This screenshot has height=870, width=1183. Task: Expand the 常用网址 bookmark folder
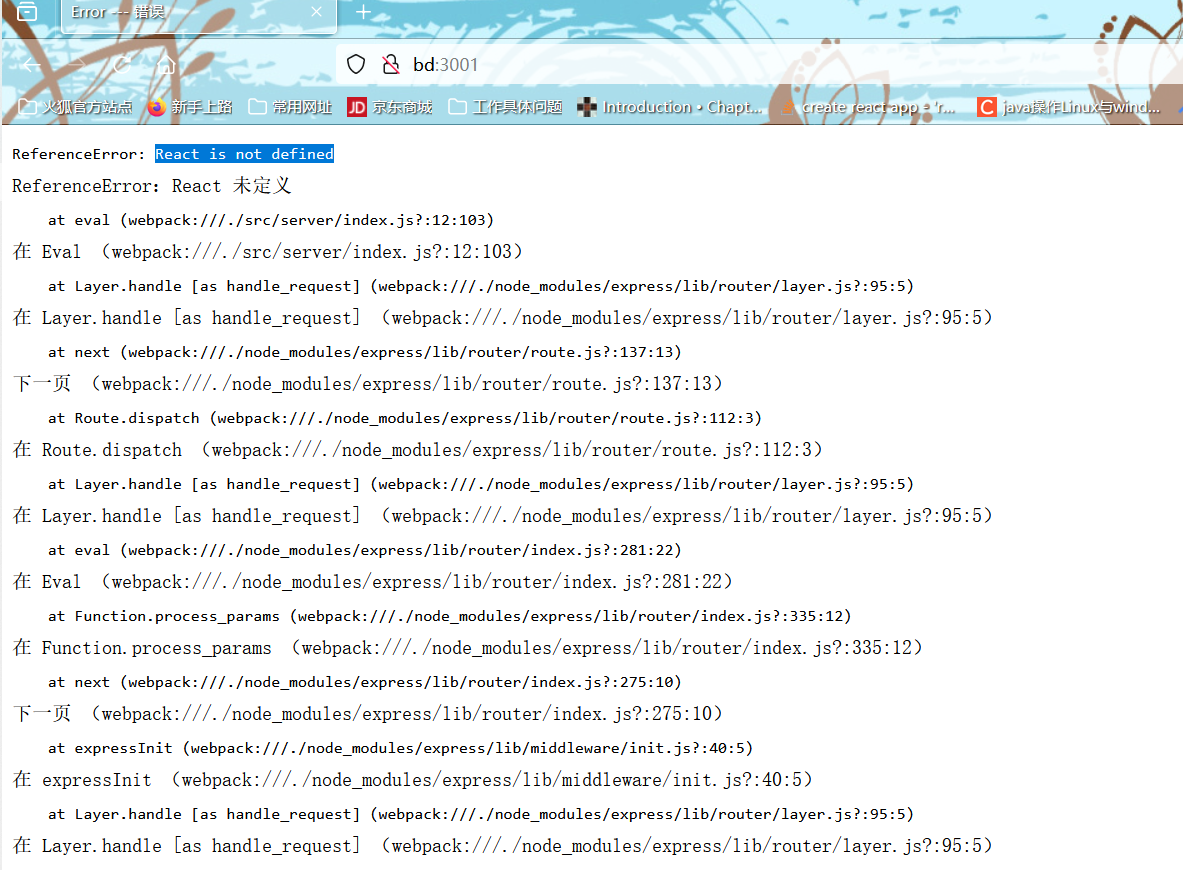(290, 107)
